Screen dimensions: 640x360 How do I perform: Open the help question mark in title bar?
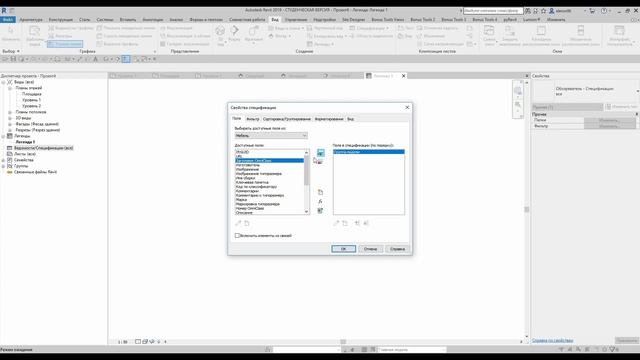point(604,11)
